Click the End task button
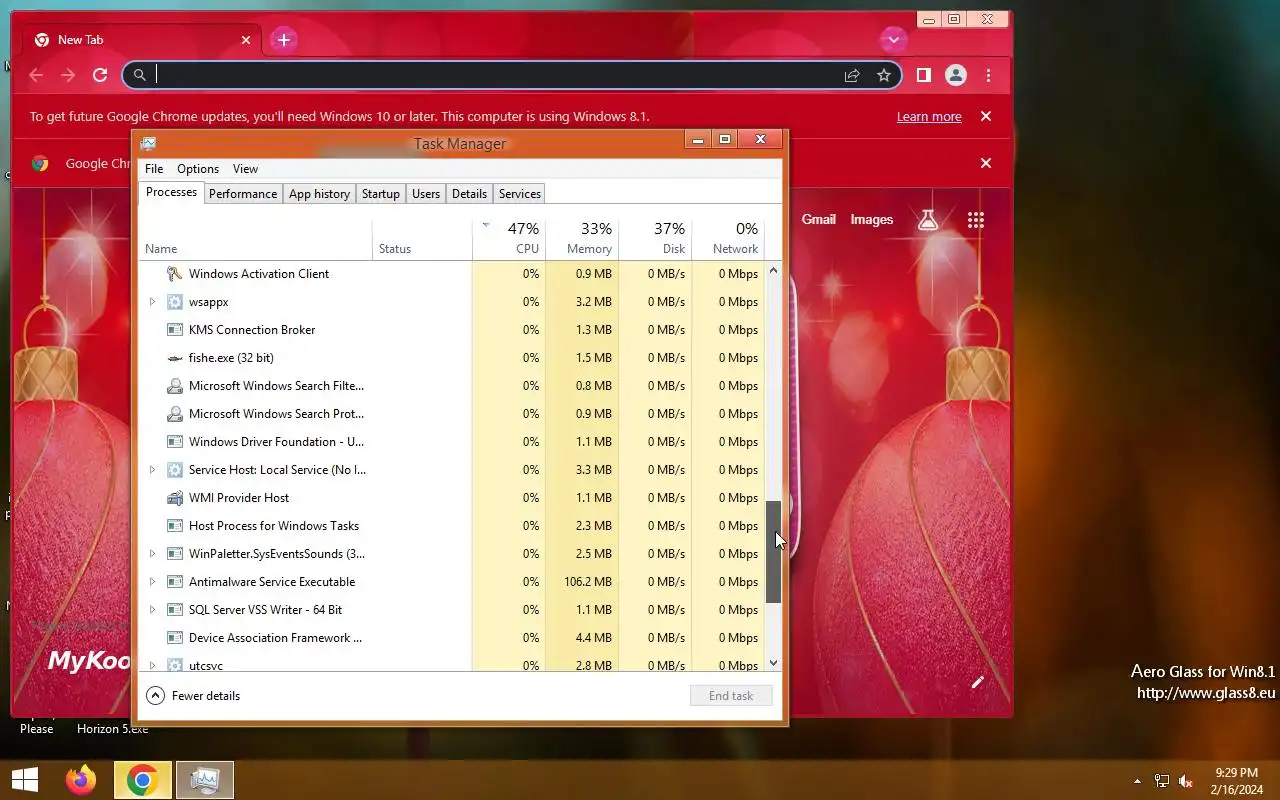Image resolution: width=1280 pixels, height=800 pixels. (731, 696)
